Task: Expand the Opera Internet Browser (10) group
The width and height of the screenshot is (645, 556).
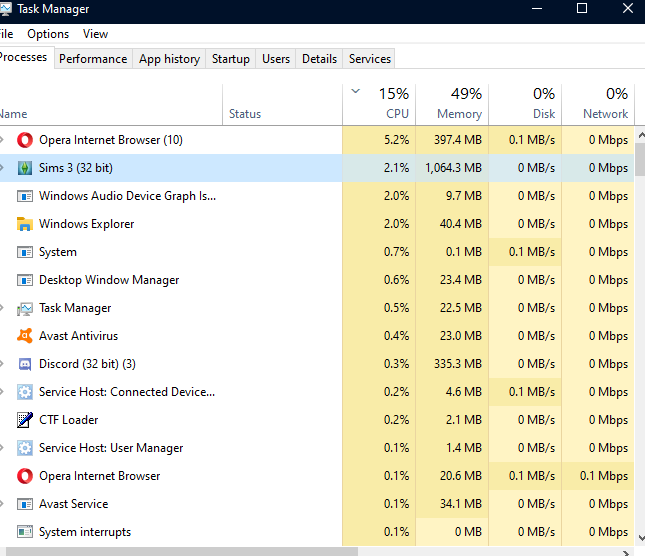Action: (x=2, y=140)
